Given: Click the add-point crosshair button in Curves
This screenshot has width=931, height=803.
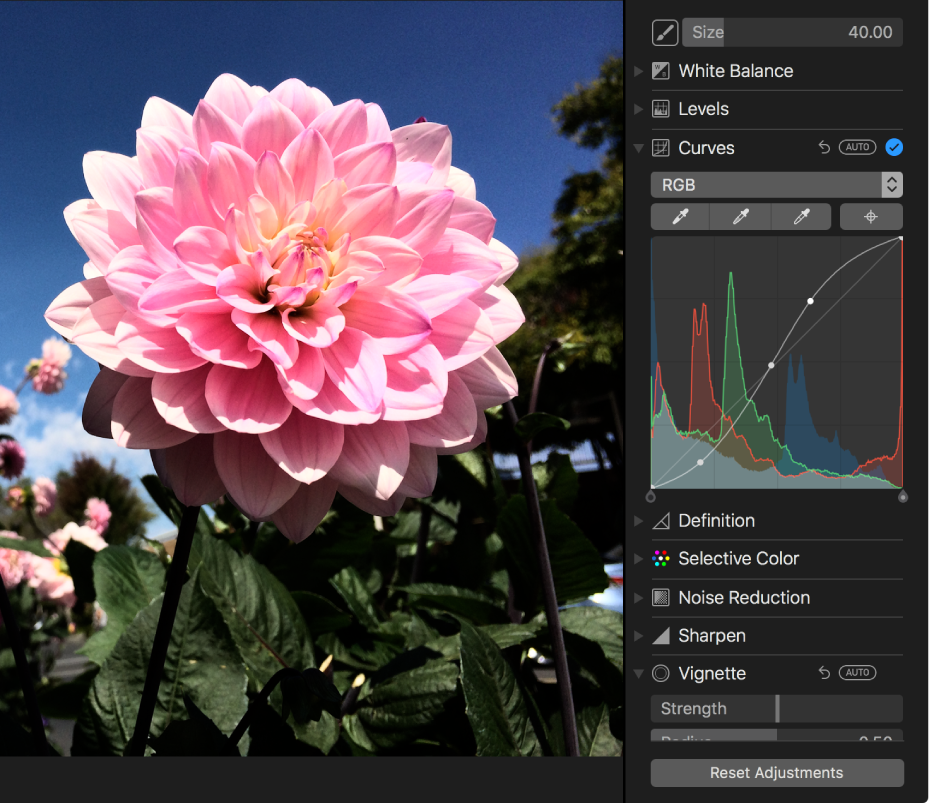Looking at the screenshot, I should (871, 217).
